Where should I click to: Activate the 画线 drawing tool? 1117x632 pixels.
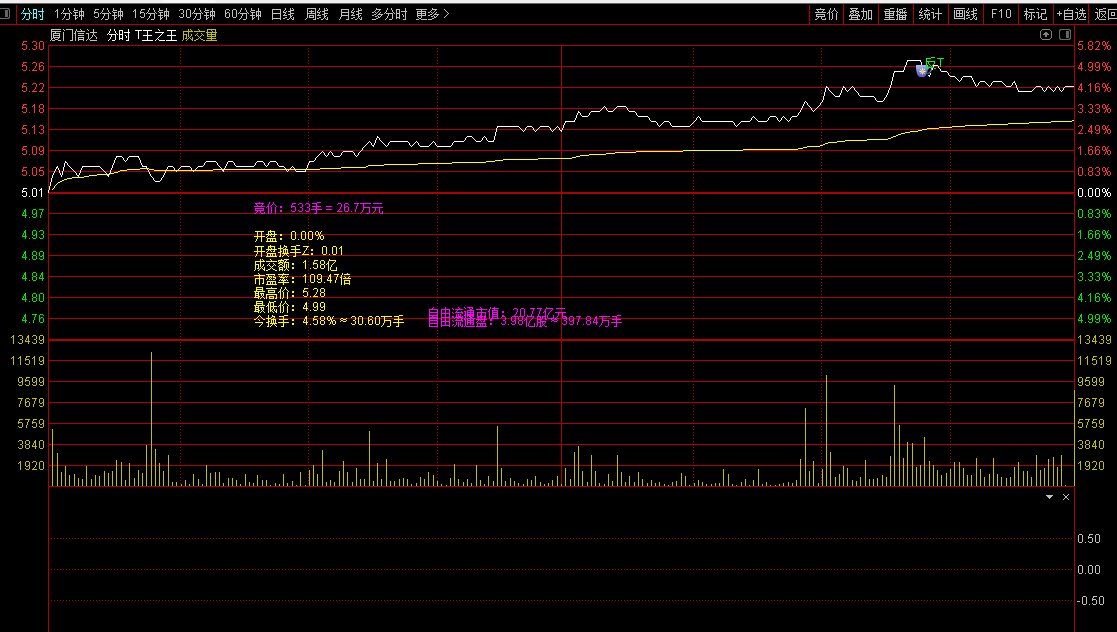[x=965, y=14]
